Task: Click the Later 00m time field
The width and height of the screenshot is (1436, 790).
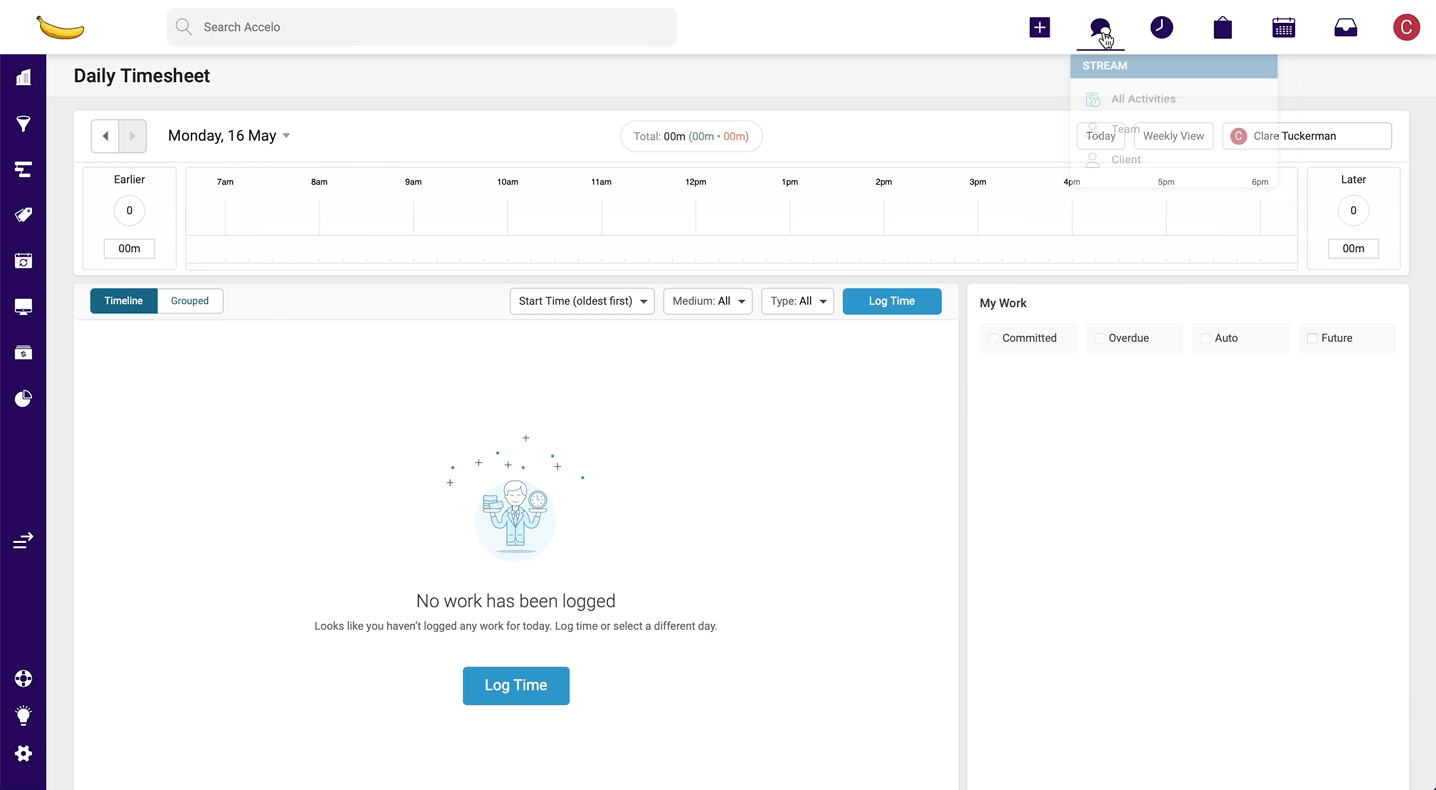Action: point(1353,249)
